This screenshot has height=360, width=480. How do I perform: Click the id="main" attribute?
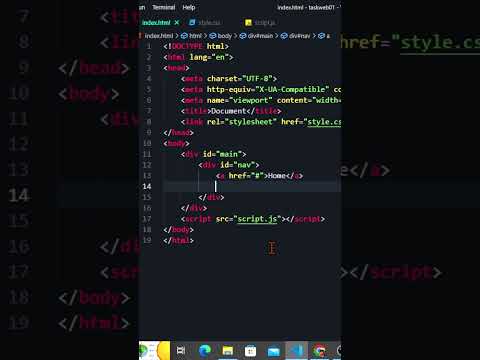pyautogui.click(x=222, y=154)
